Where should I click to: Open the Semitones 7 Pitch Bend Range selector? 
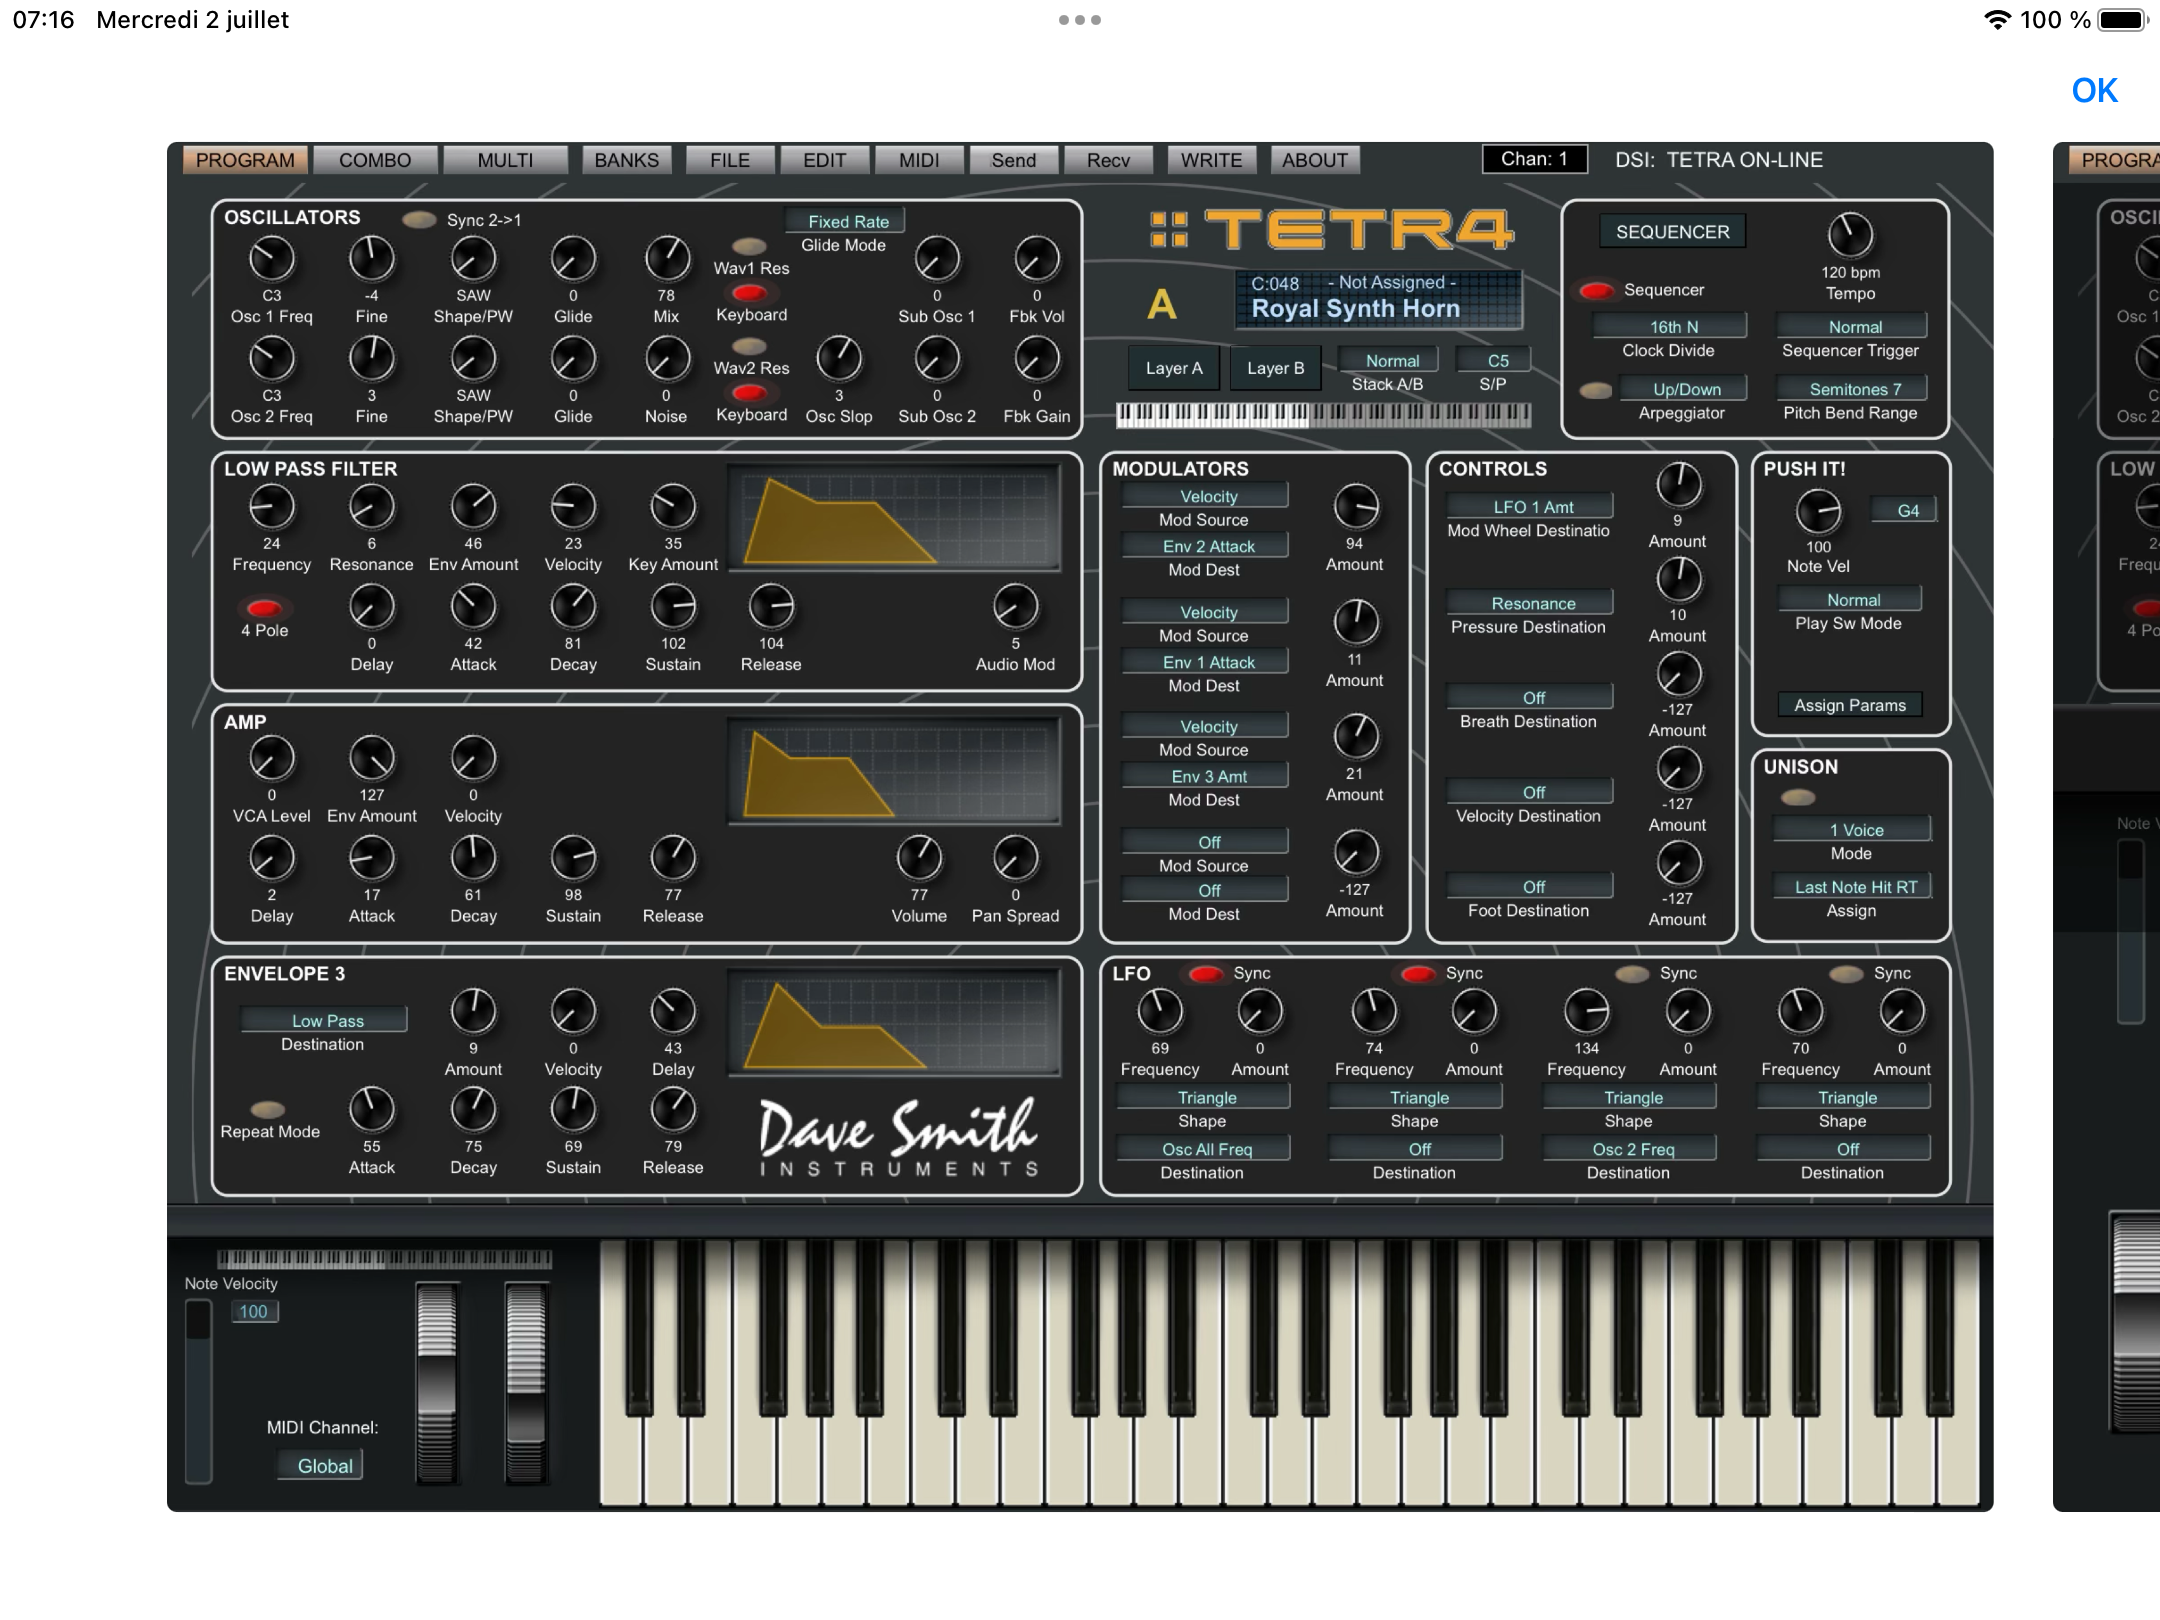click(1853, 389)
